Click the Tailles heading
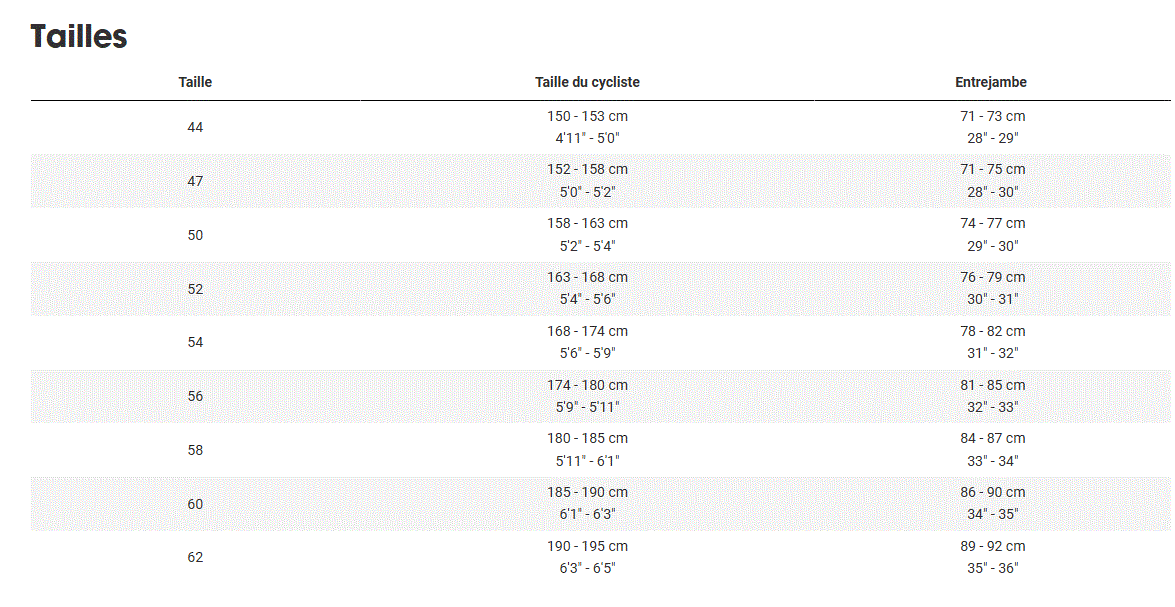This screenshot has width=1175, height=607. pos(79,37)
